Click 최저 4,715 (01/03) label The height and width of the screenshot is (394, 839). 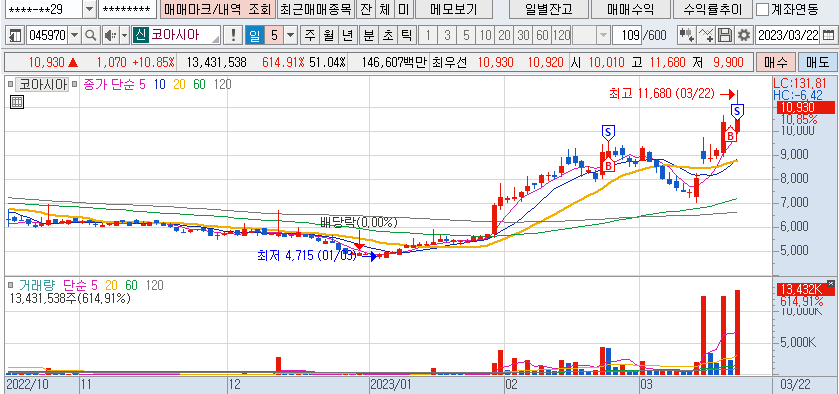(x=307, y=256)
